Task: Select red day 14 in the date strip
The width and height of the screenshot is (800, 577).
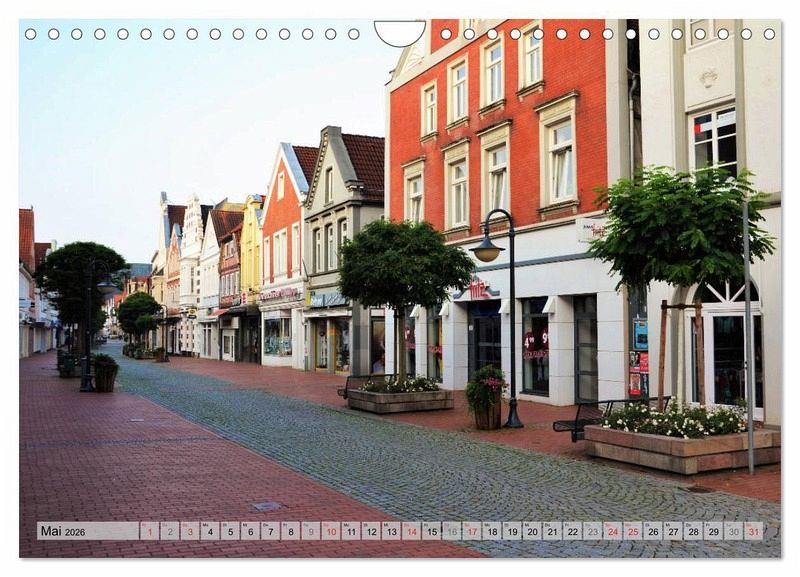Action: (411, 531)
